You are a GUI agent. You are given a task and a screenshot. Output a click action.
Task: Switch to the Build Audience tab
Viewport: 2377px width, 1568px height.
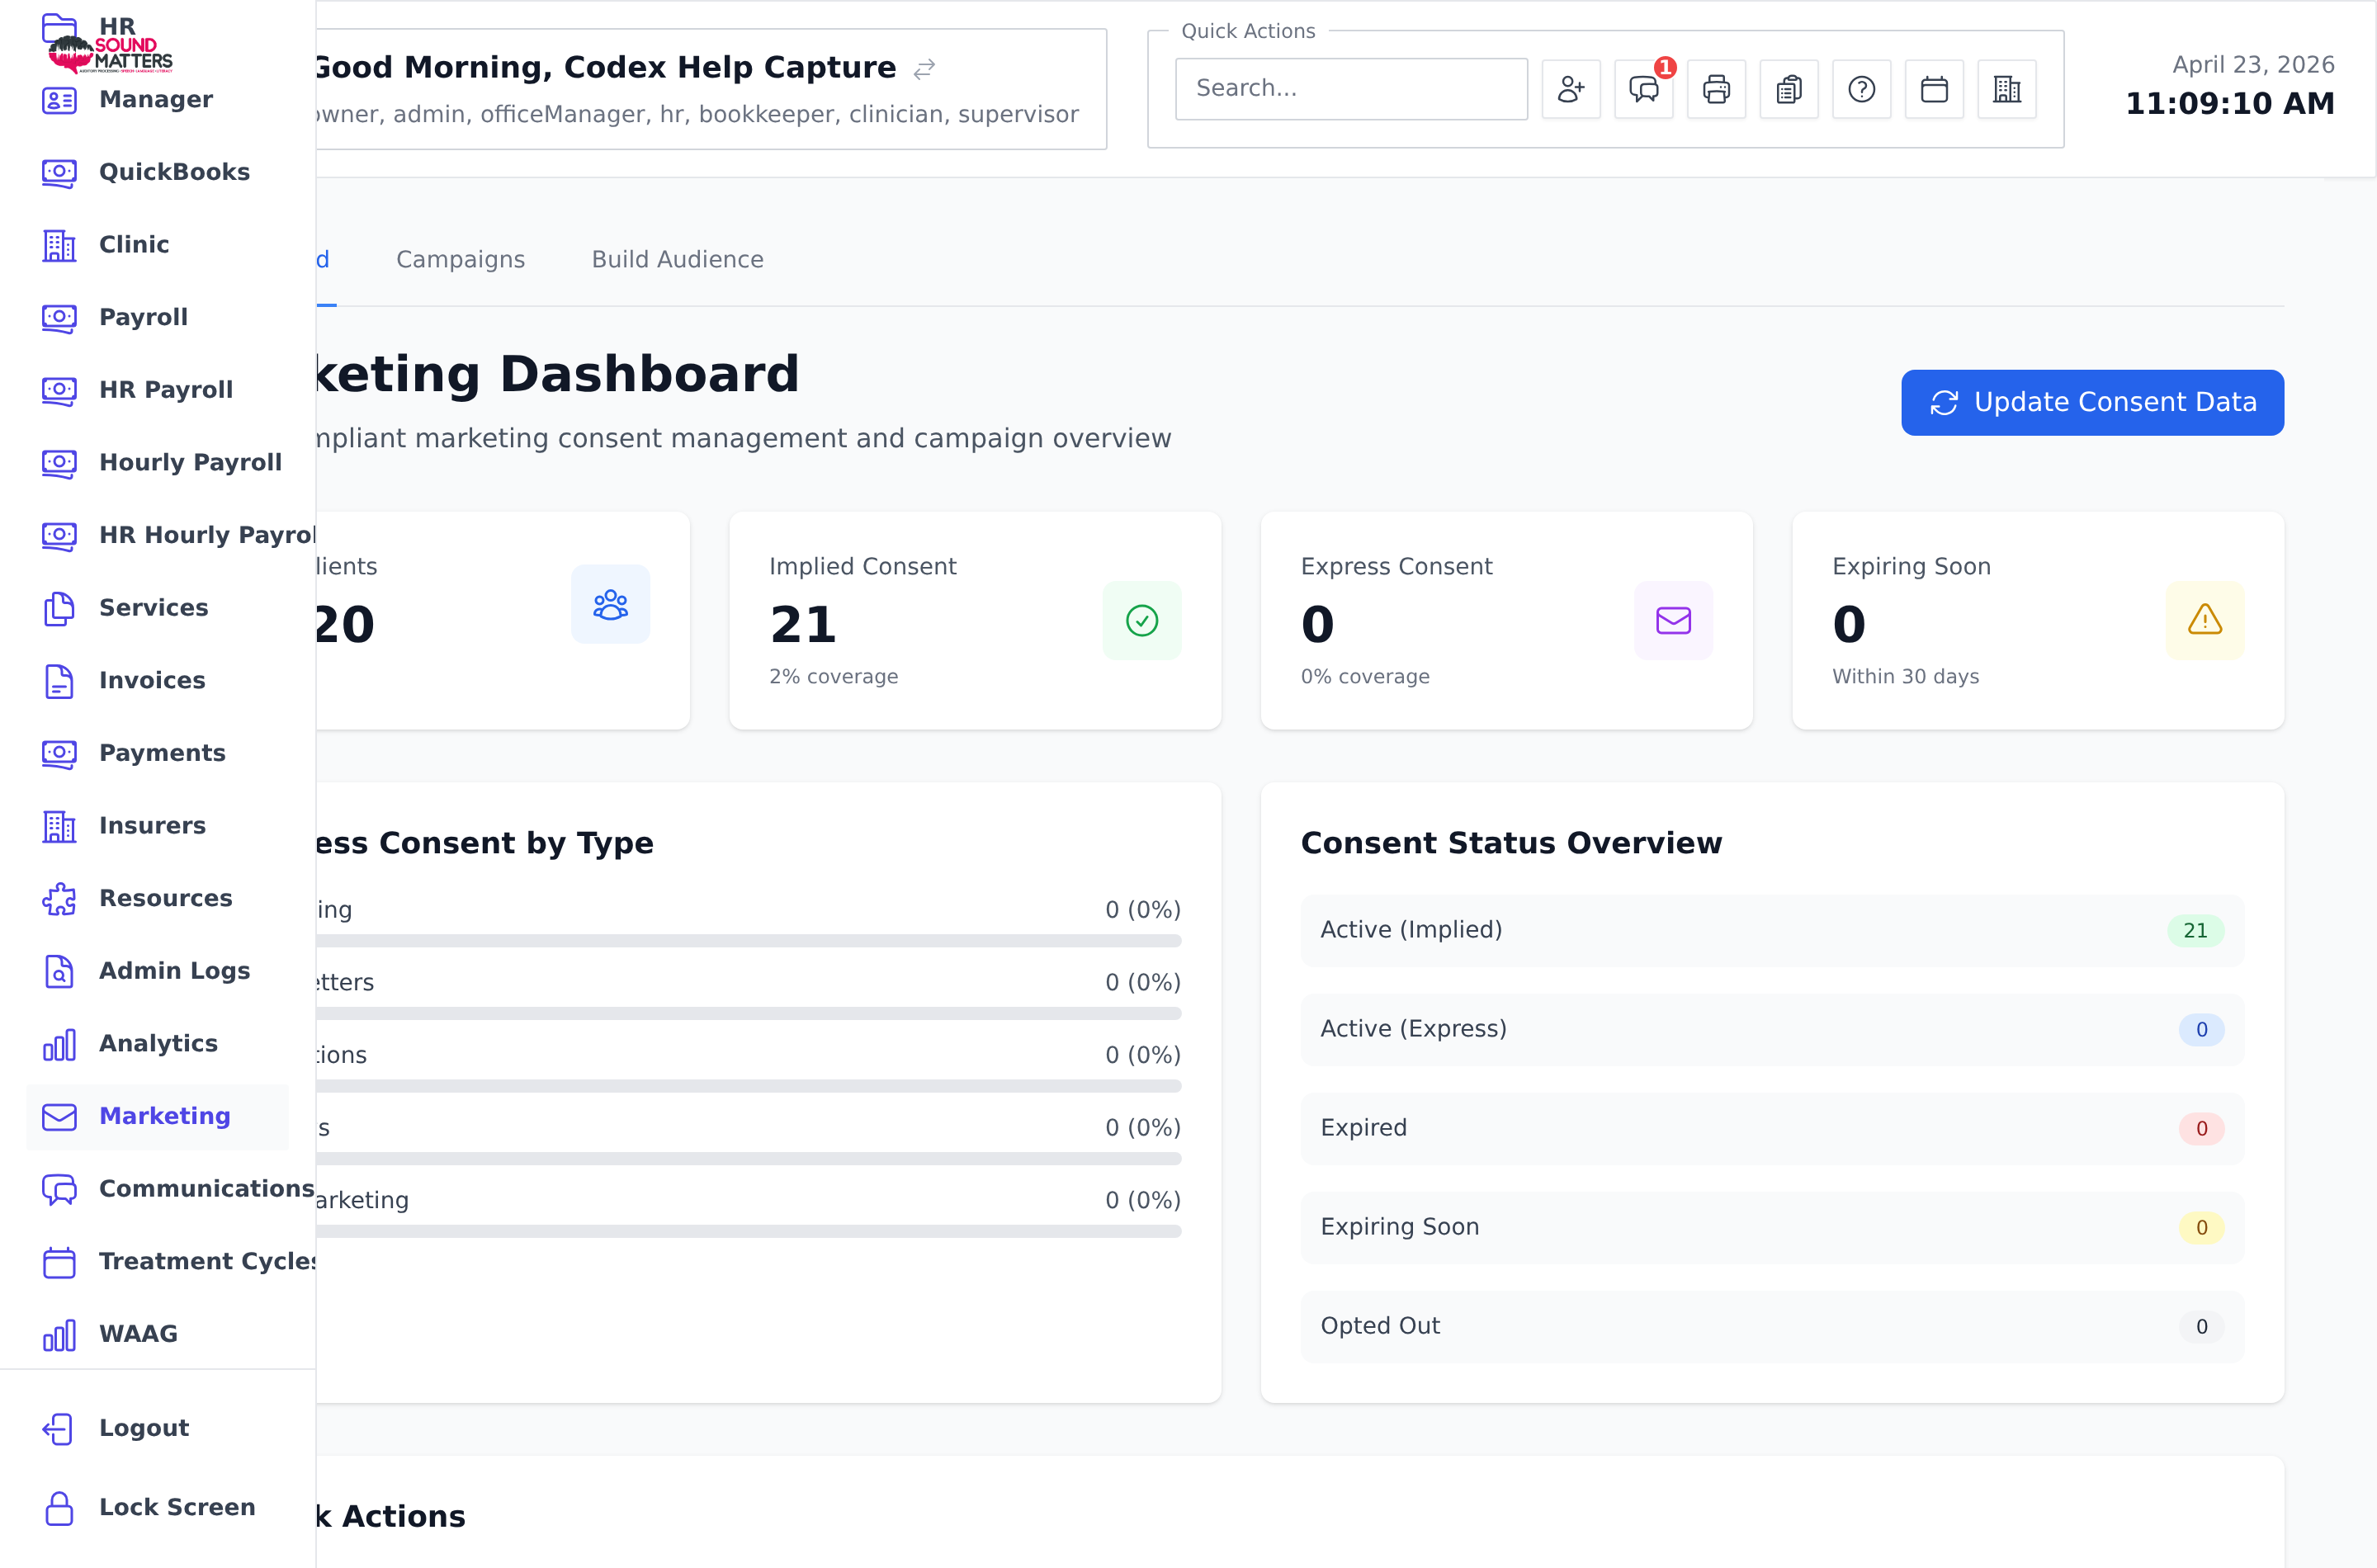pos(677,259)
